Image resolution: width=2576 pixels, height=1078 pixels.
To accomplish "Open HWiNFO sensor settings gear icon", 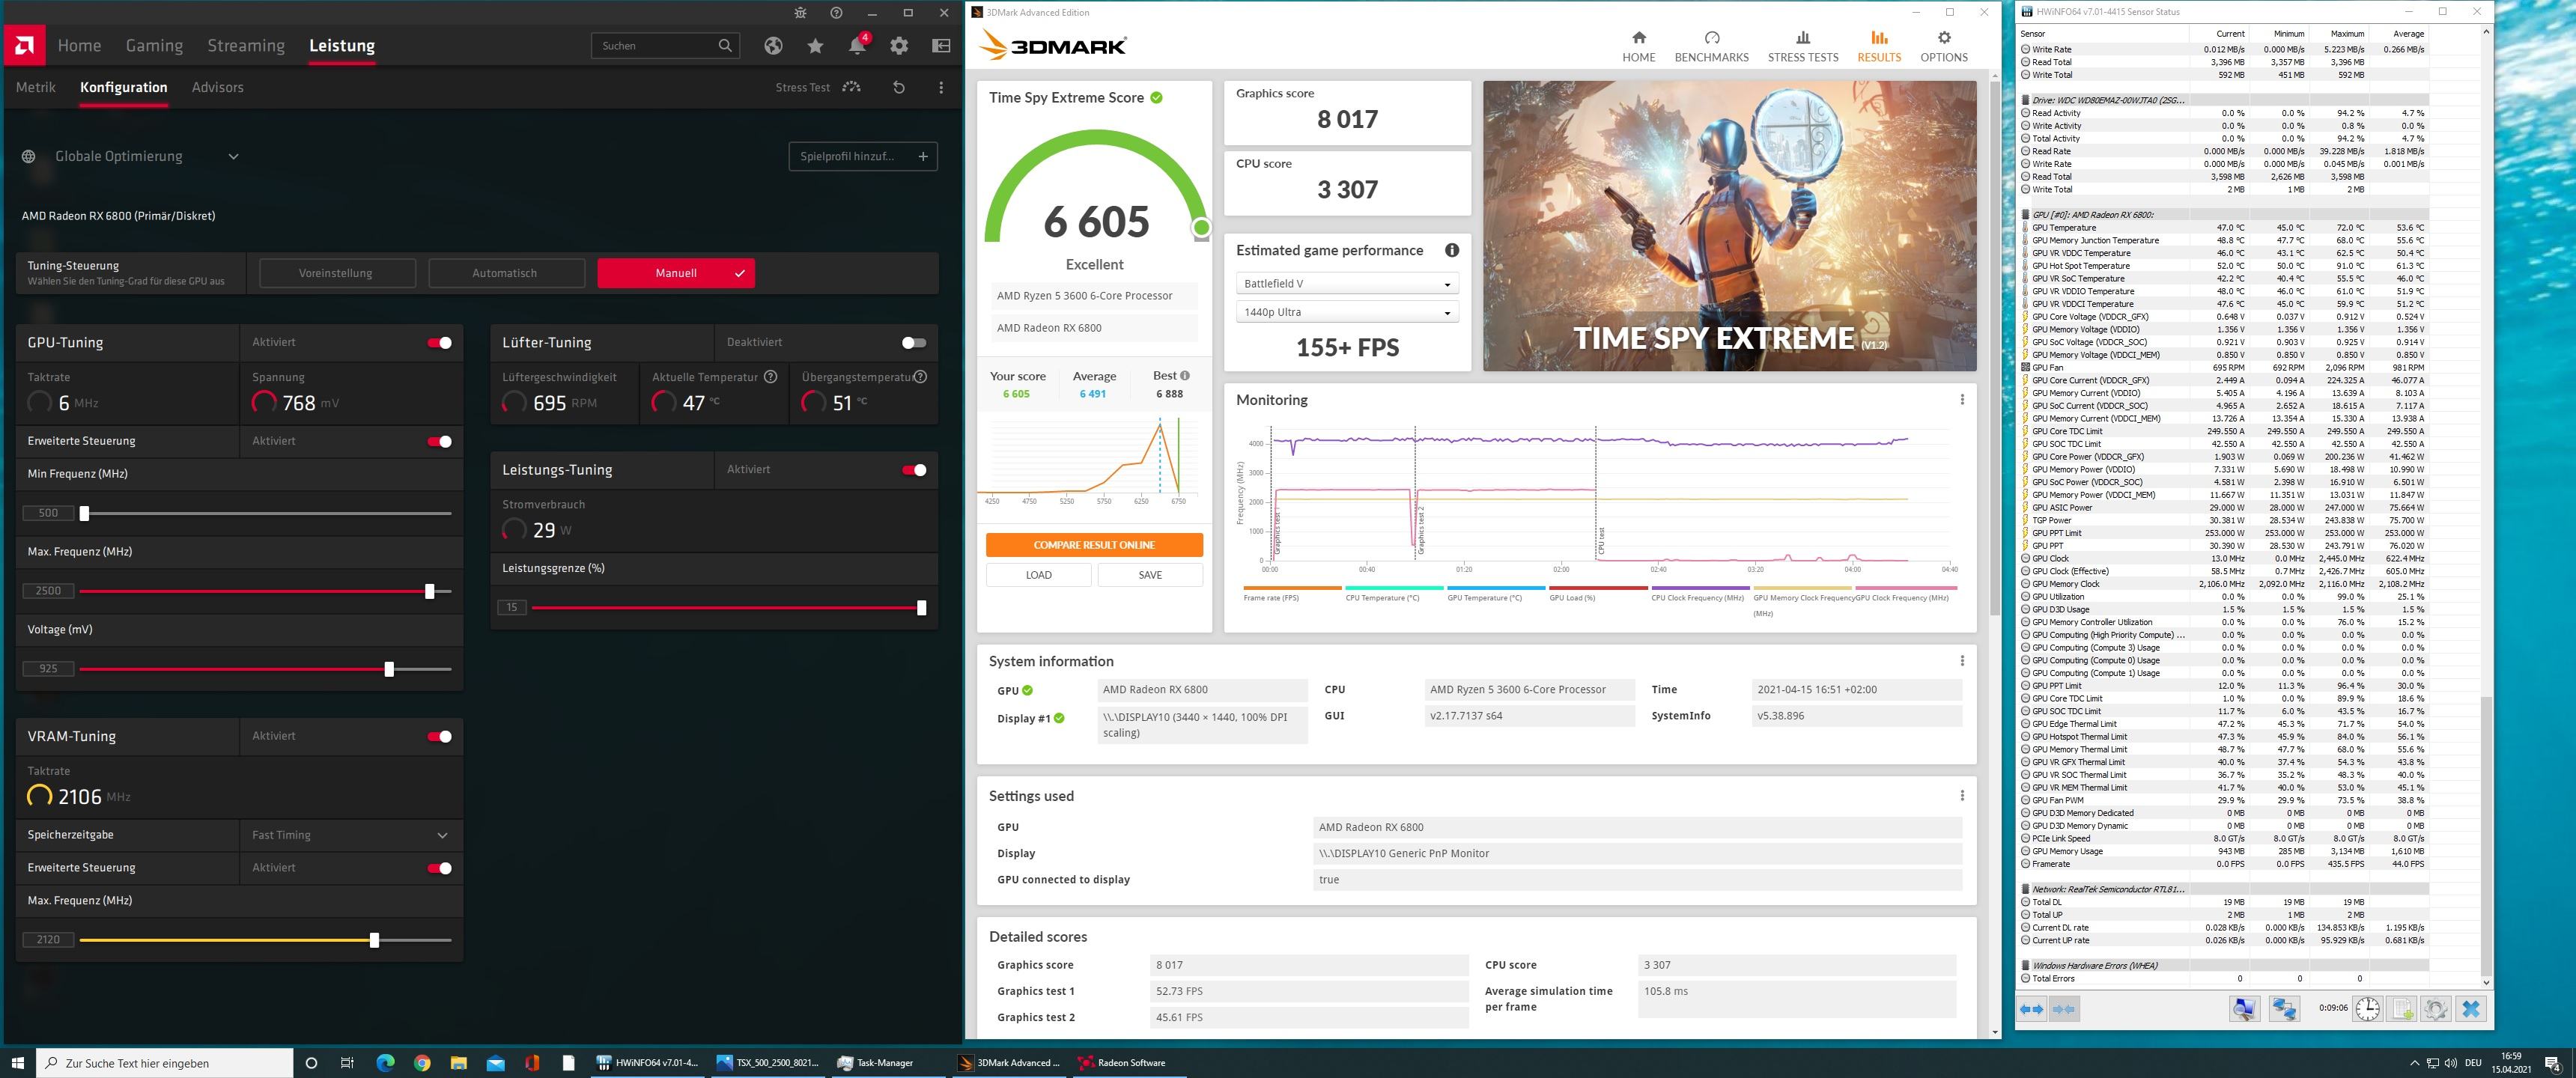I will [2436, 1009].
